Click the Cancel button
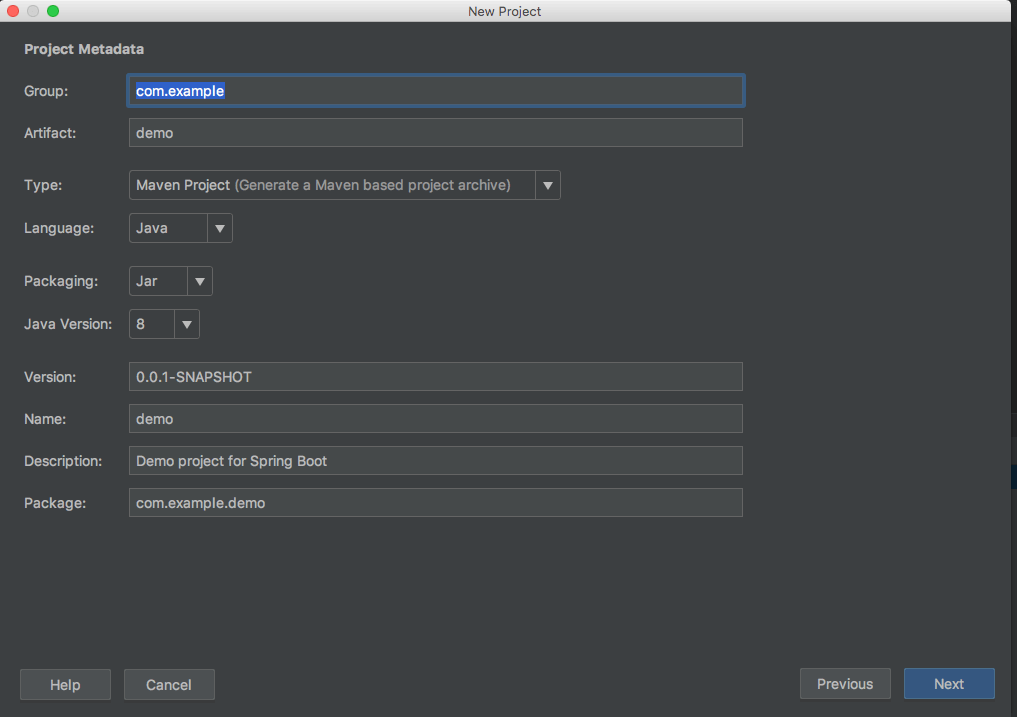1017x717 pixels. coord(169,684)
